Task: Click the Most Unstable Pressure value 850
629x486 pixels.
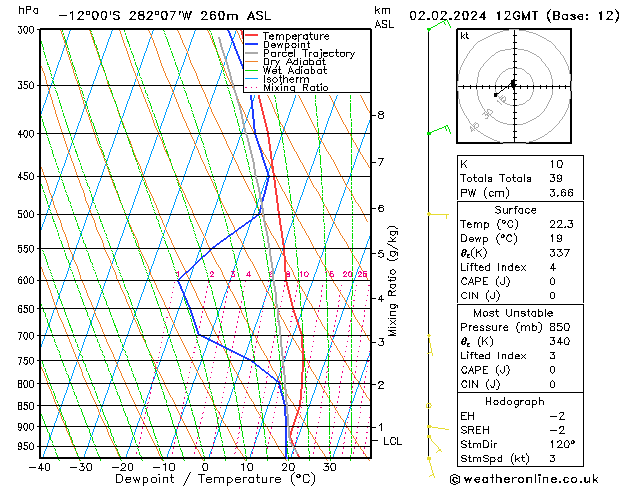Action: (x=560, y=327)
